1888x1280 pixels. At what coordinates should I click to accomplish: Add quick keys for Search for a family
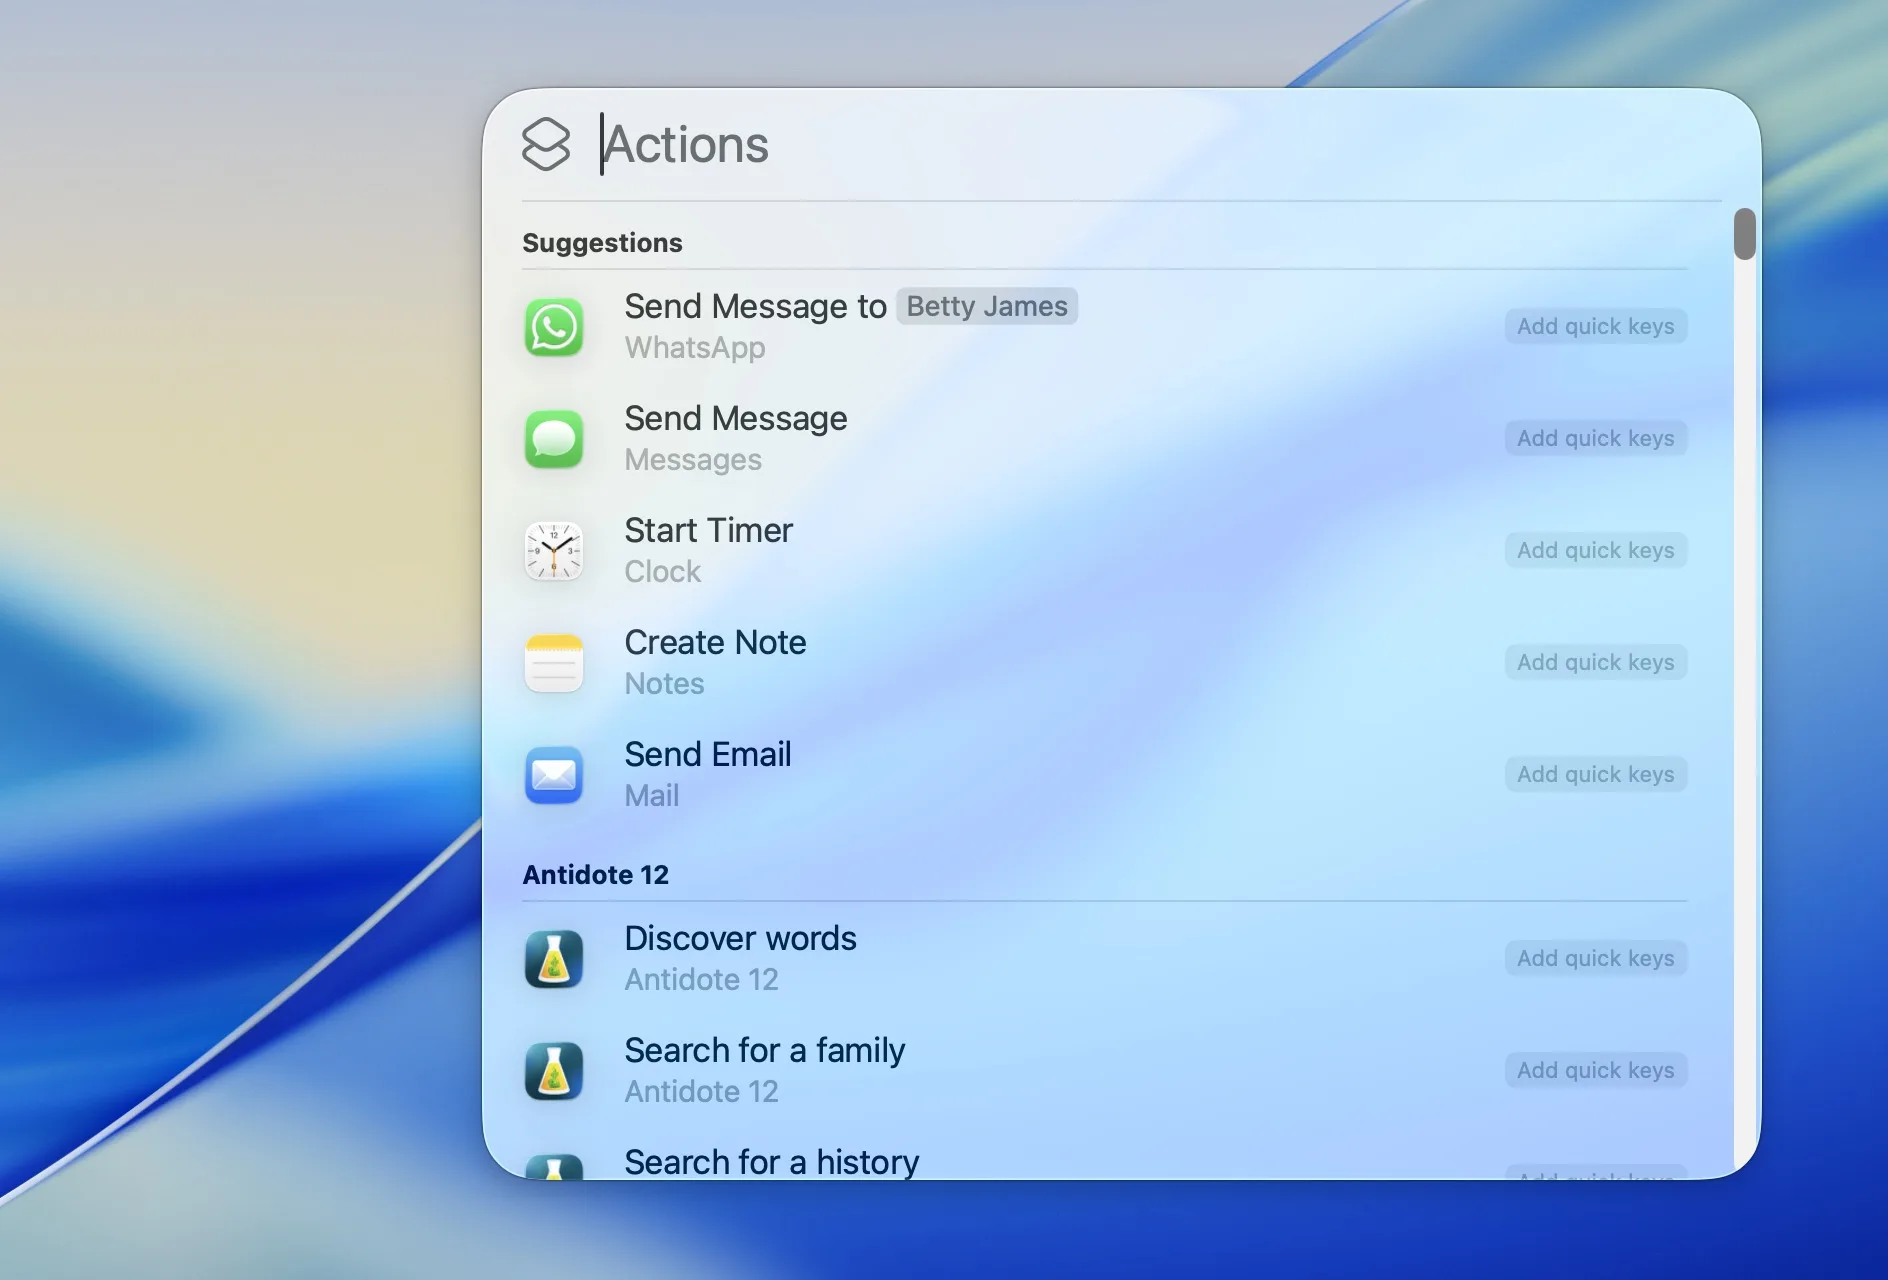click(1595, 1071)
